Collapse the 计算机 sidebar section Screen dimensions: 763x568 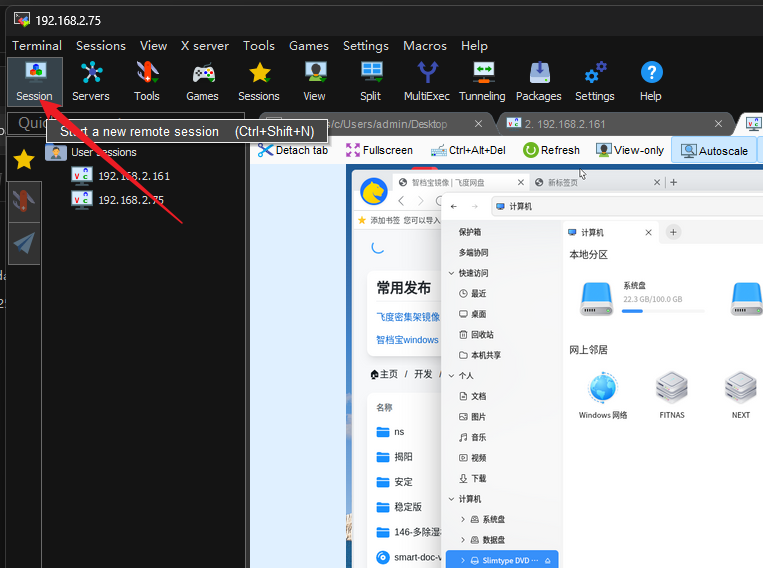point(451,499)
